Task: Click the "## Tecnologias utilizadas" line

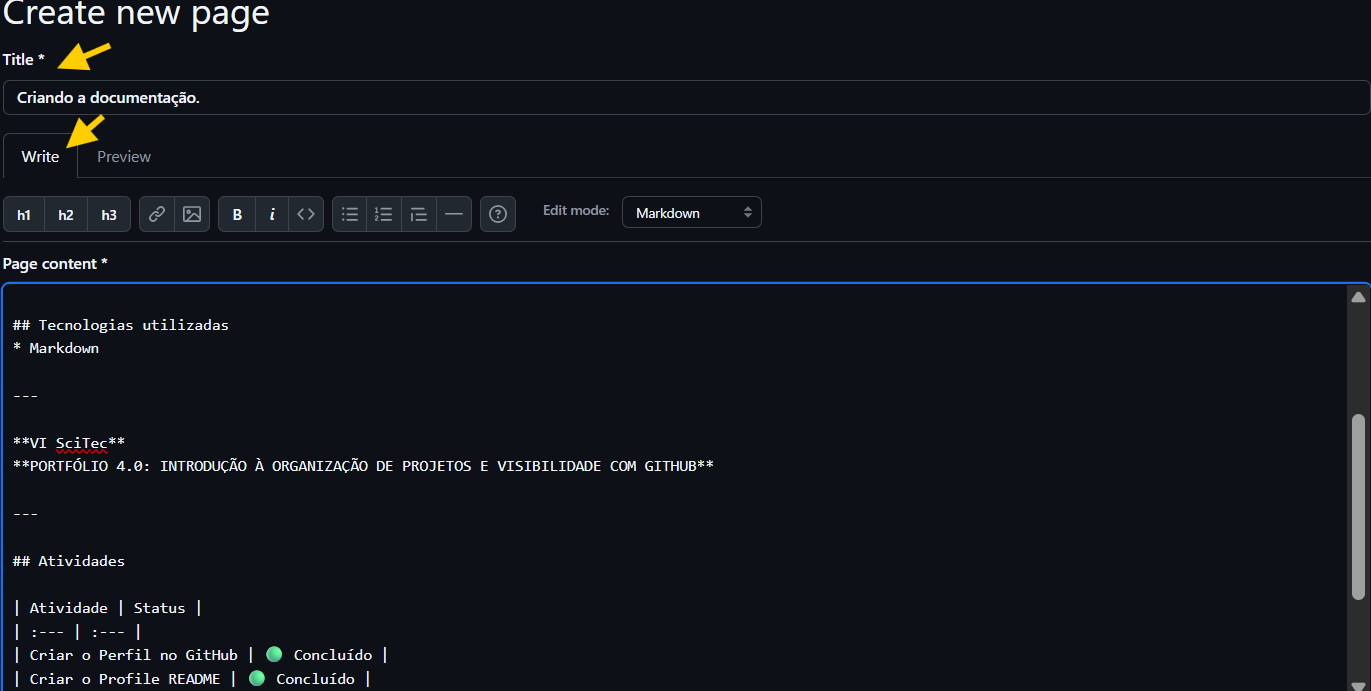Action: coord(121,325)
